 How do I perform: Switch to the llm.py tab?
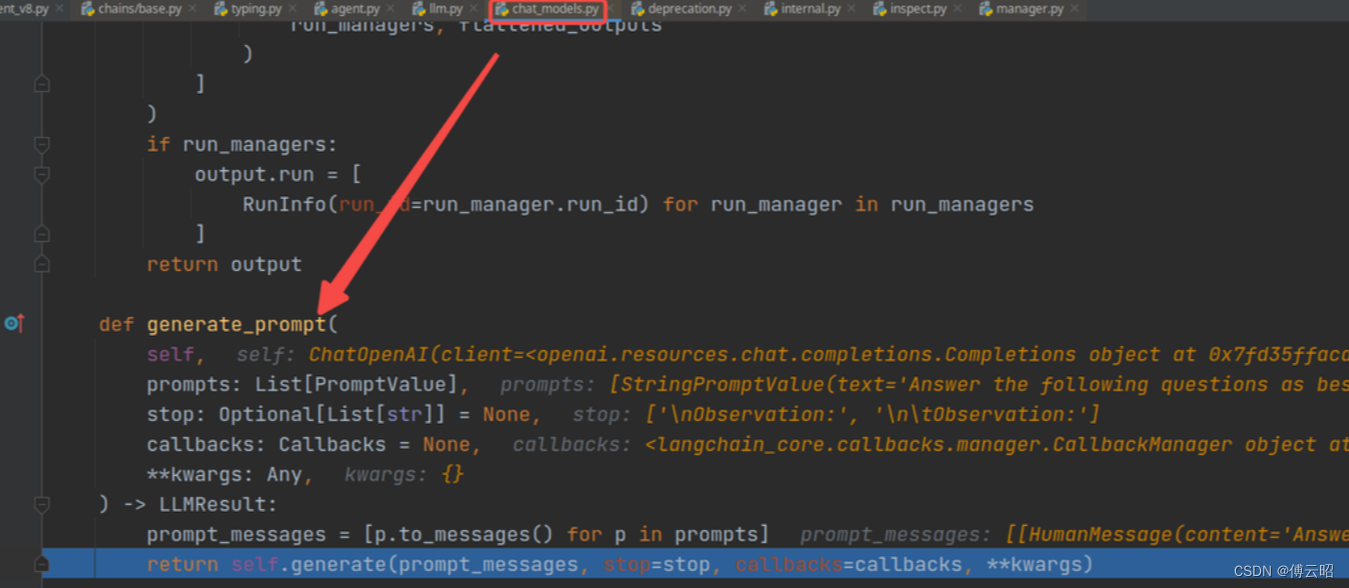[446, 9]
